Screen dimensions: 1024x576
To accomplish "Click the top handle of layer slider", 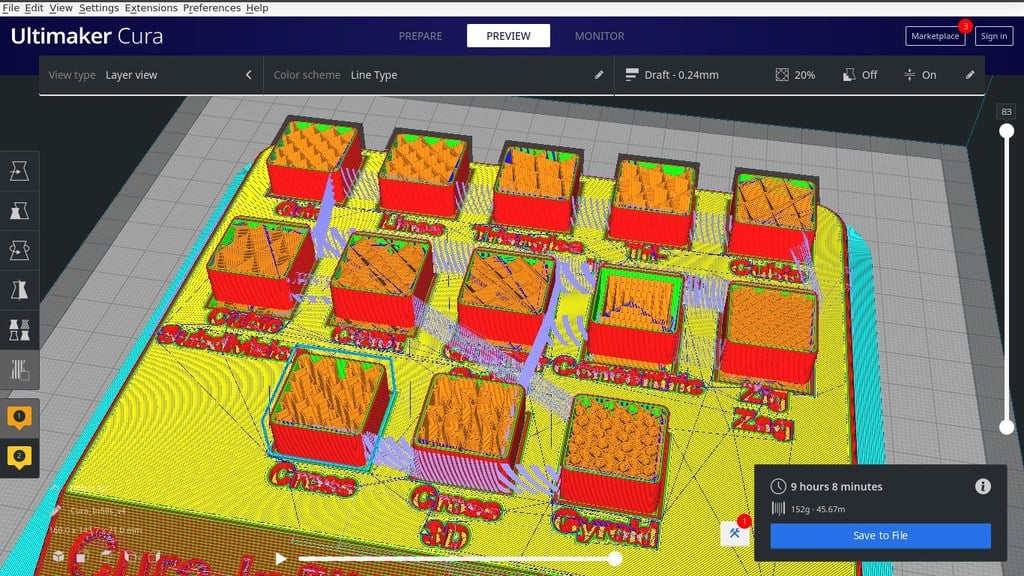I will point(1006,131).
